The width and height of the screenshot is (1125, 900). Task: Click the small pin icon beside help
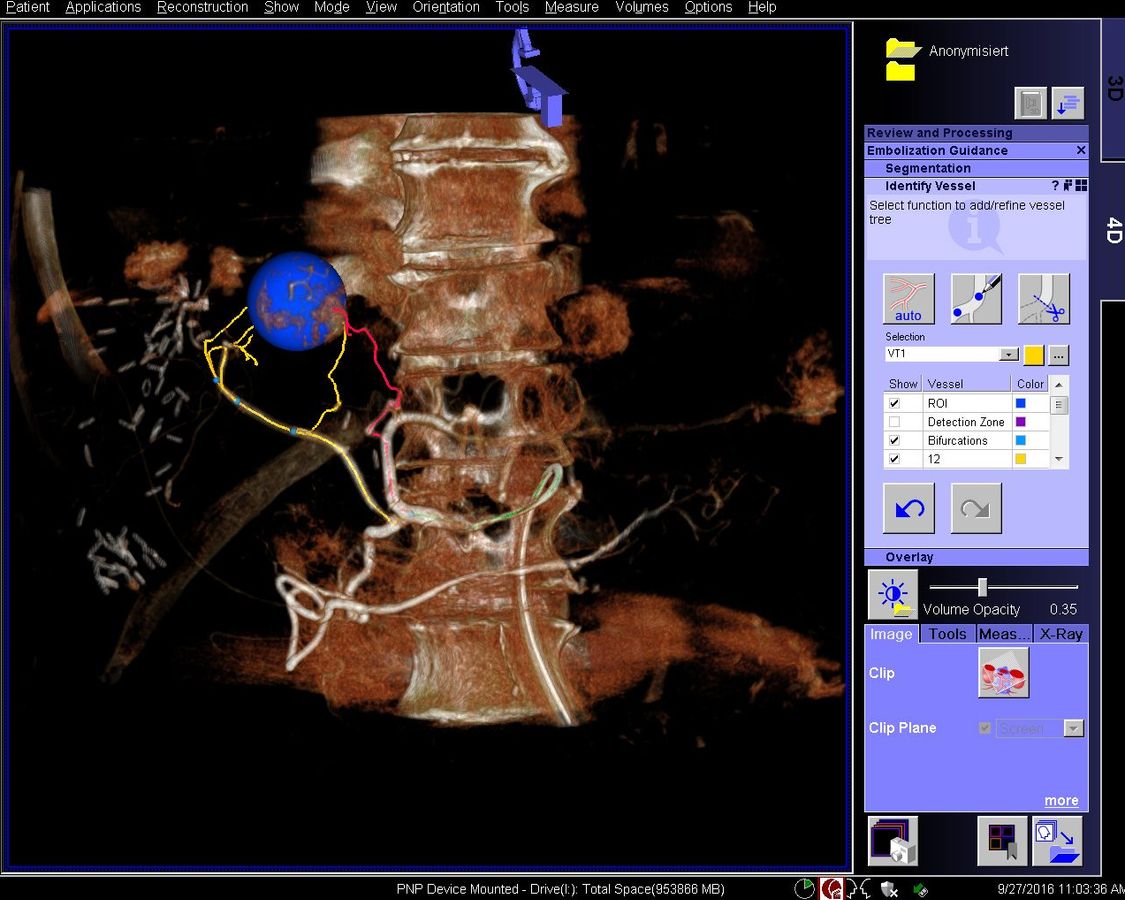(1068, 185)
